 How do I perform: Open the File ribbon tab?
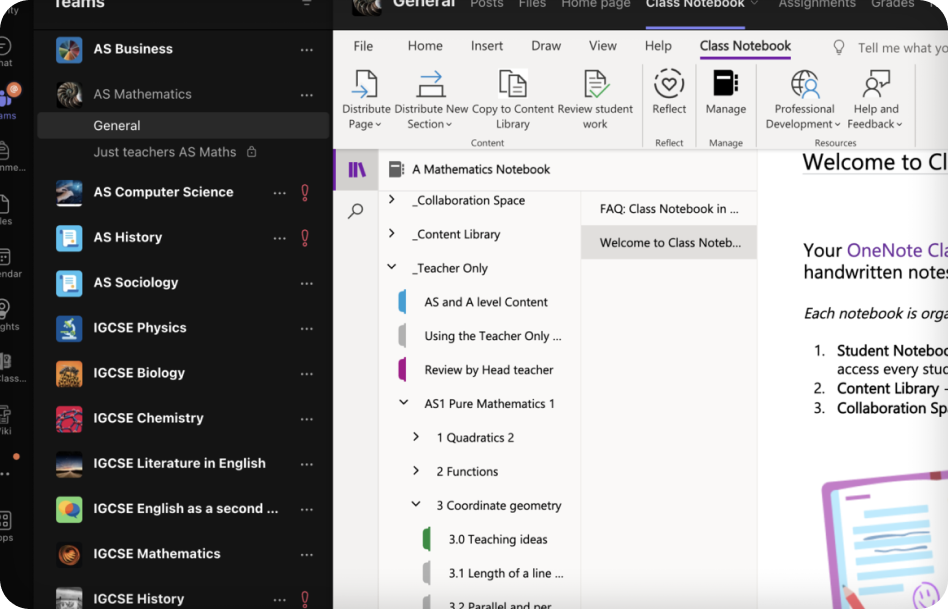363,46
